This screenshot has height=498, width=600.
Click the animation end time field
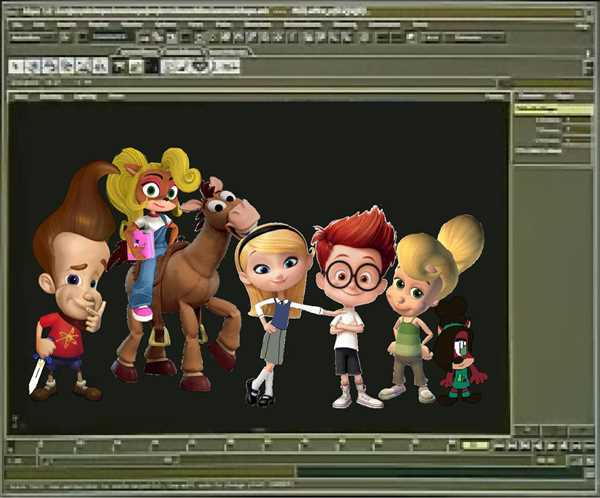point(548,460)
